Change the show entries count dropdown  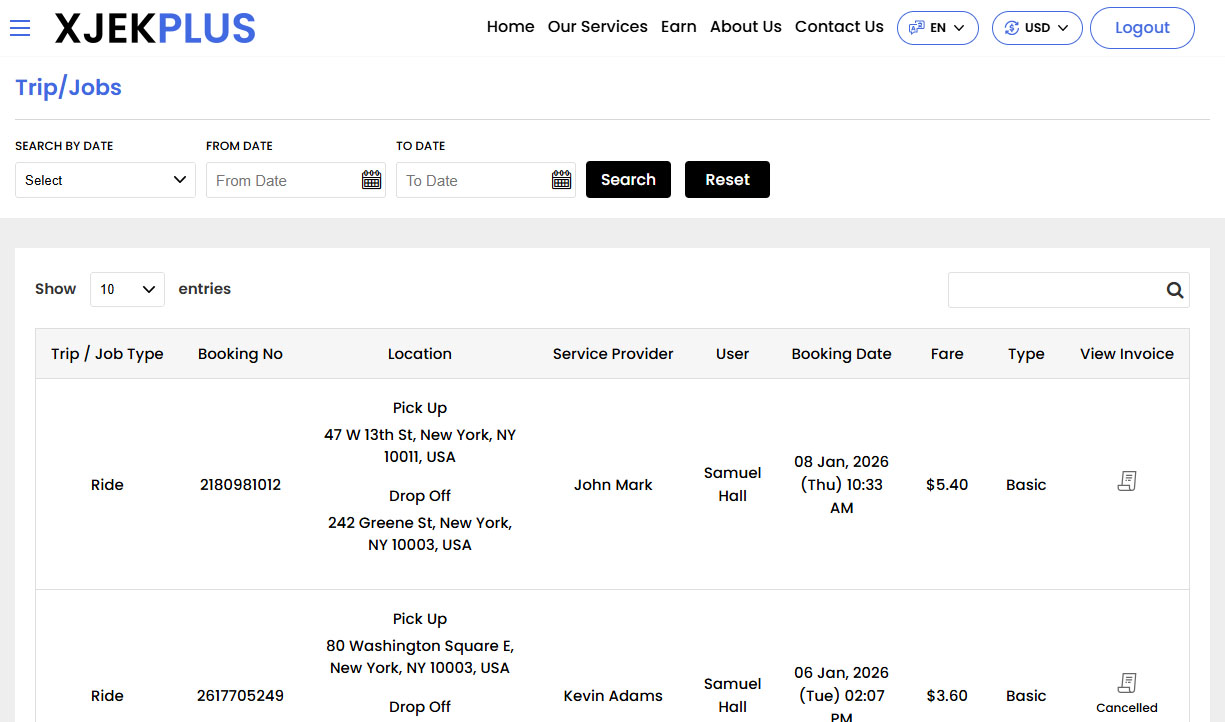[127, 289]
